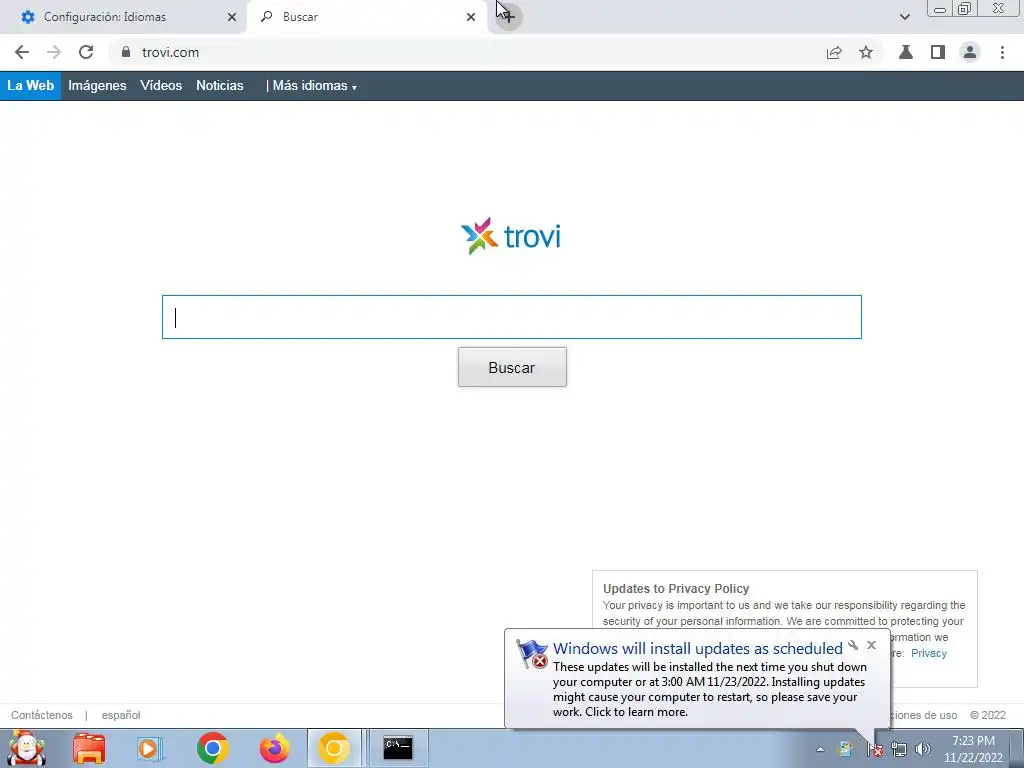Image resolution: width=1024 pixels, height=768 pixels.
Task: Click the browser forward arrow
Action: (54, 52)
